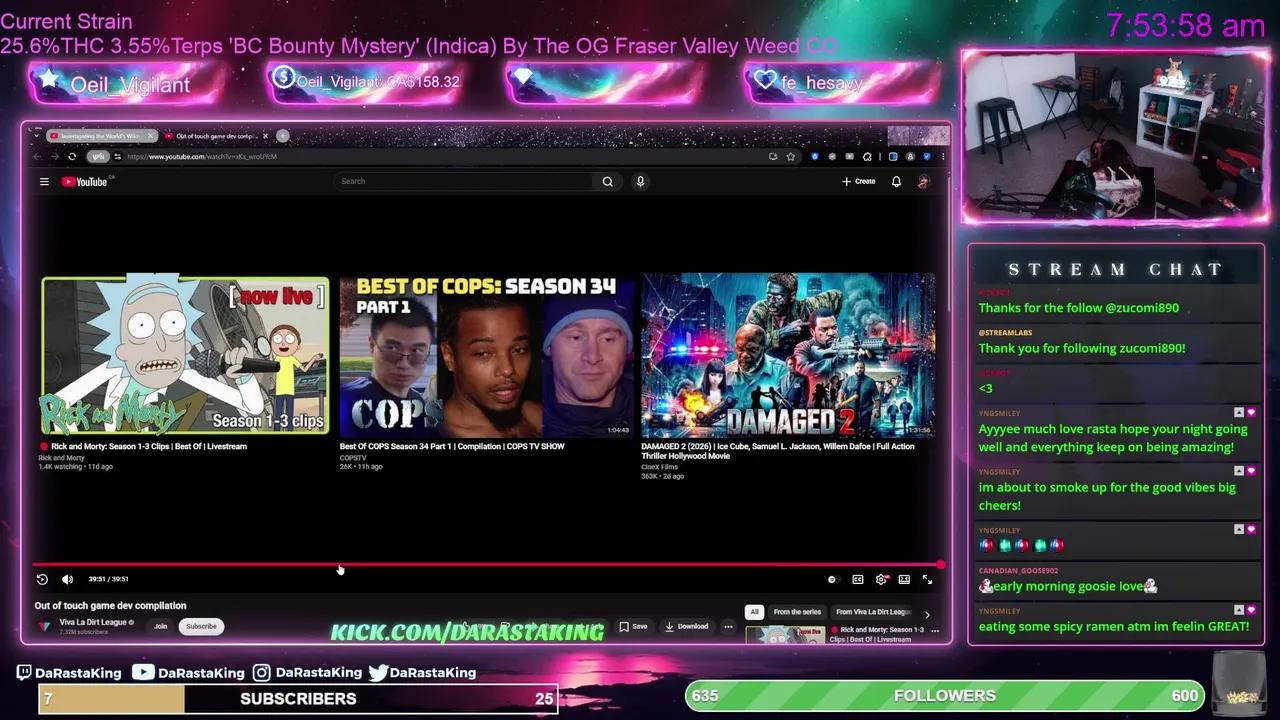Viewport: 1280px width, 720px height.
Task: Click the Create button
Action: coord(859,181)
